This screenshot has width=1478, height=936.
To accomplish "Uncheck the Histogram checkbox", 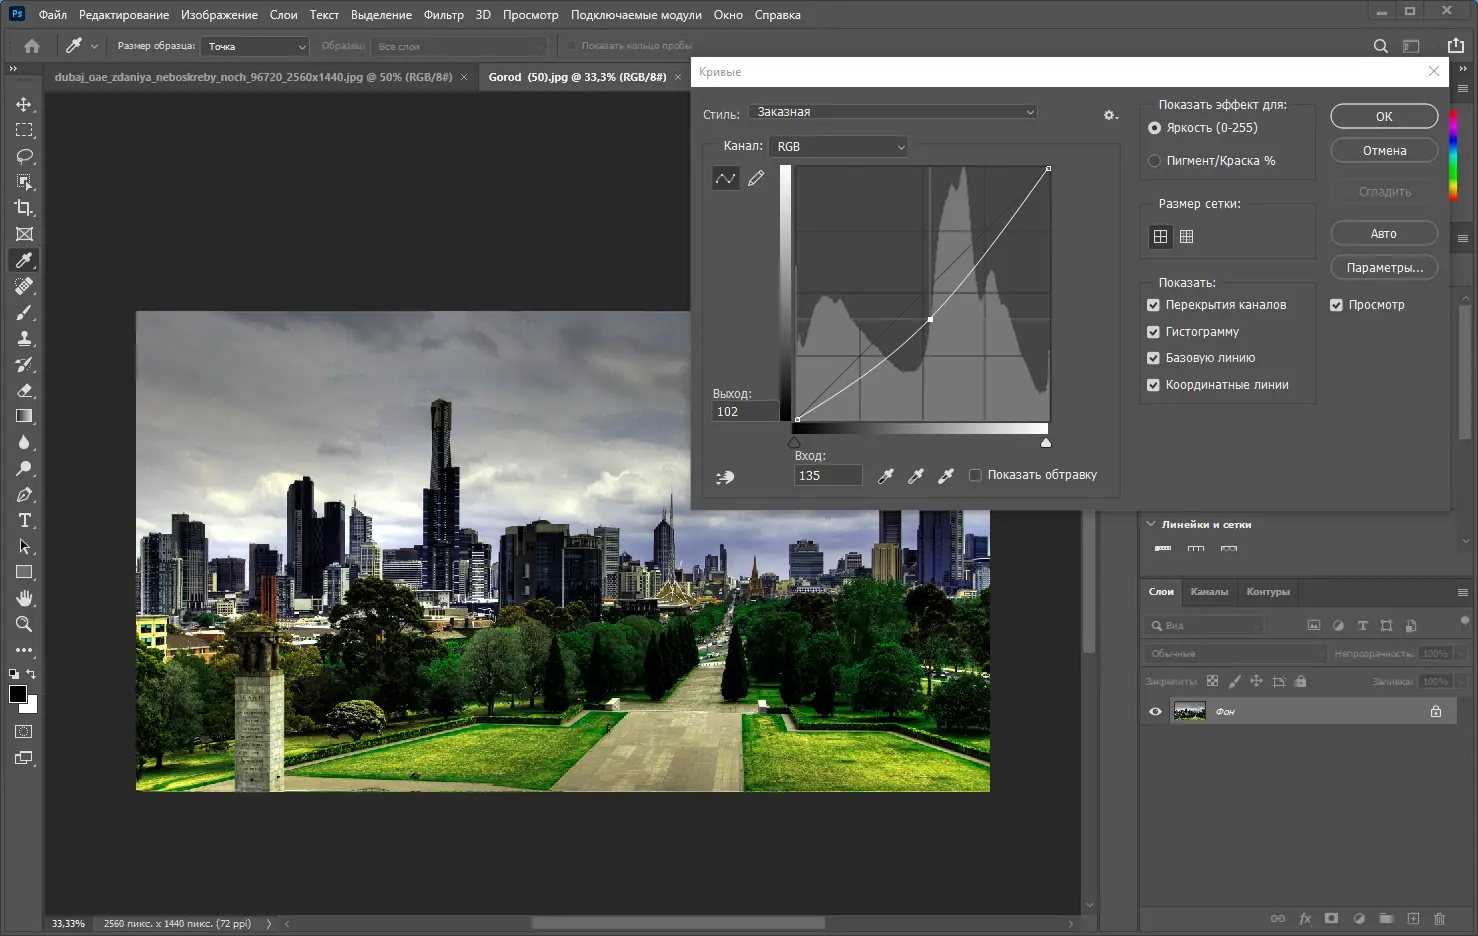I will tap(1153, 331).
